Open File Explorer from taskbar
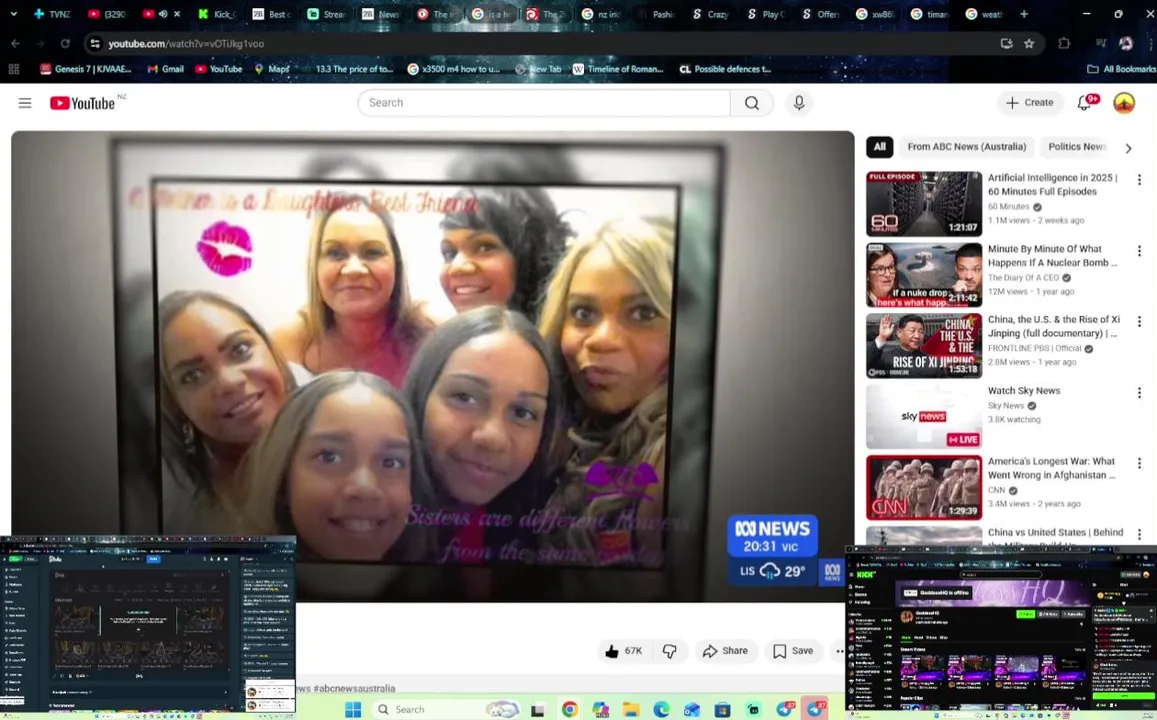The height and width of the screenshot is (720, 1157). tap(630, 710)
